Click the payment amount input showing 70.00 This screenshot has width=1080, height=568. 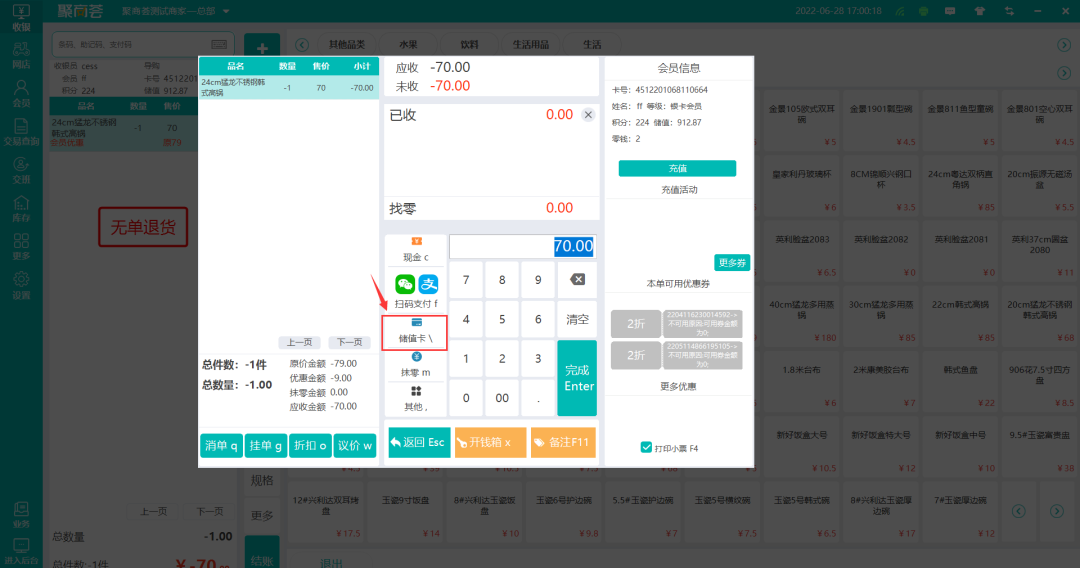tap(522, 246)
